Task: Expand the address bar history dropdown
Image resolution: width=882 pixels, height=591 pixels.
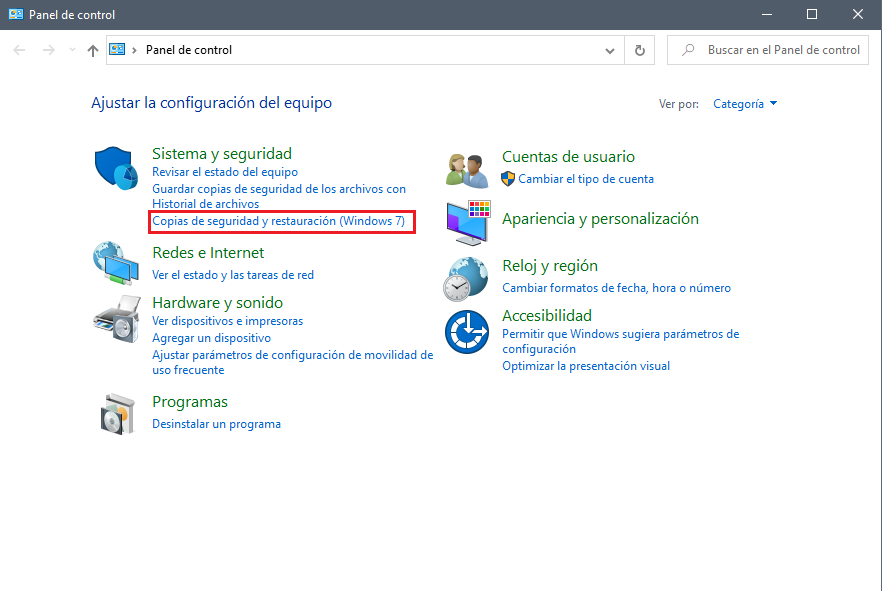Action: coord(611,50)
